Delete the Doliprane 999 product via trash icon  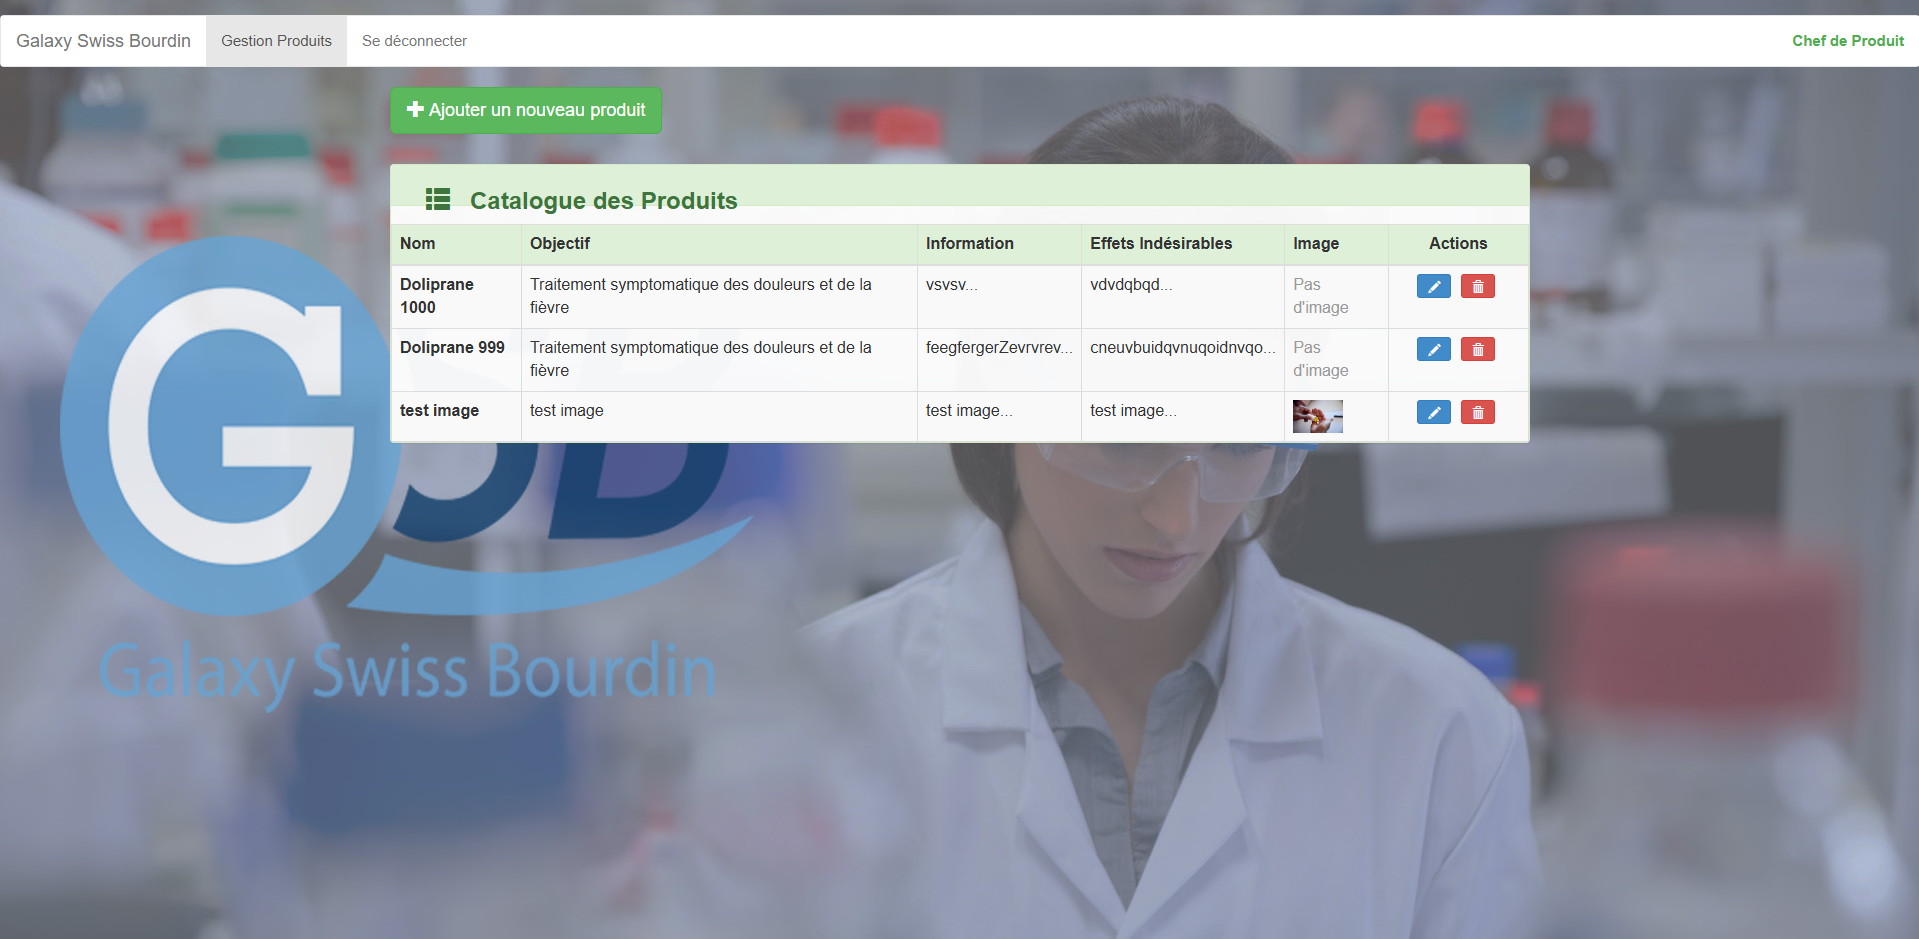[x=1477, y=349]
